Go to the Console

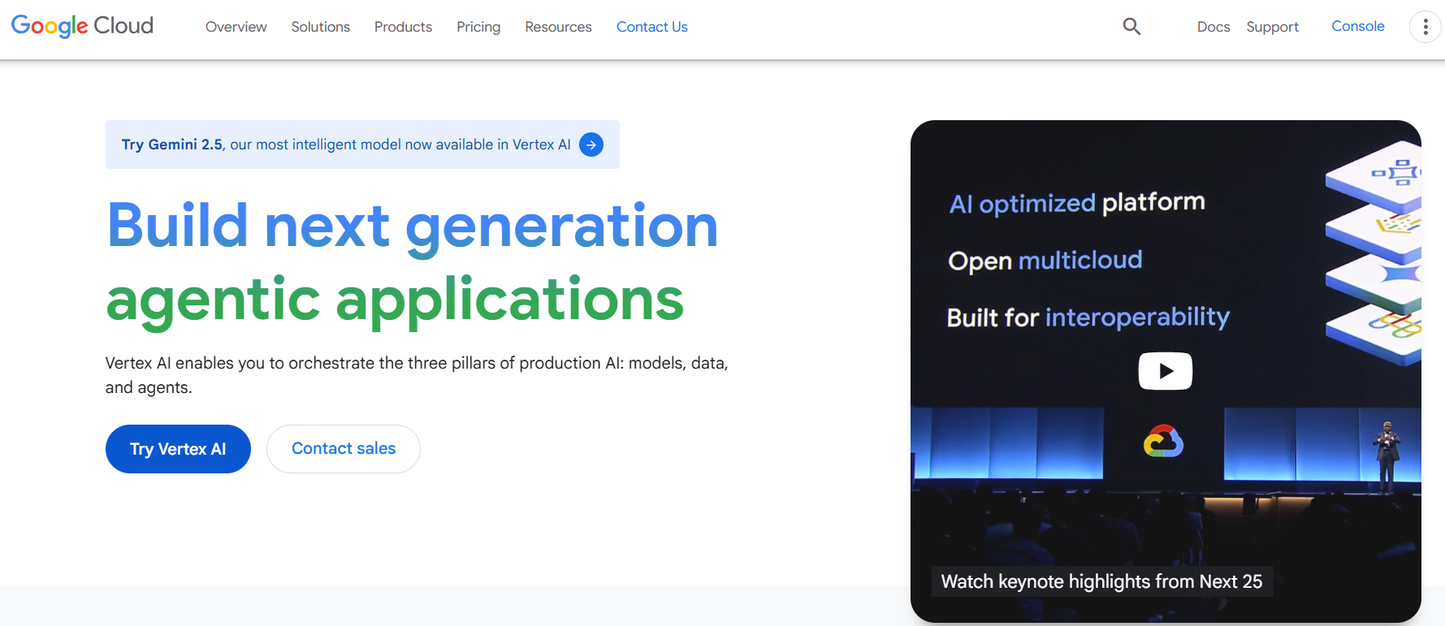point(1358,26)
